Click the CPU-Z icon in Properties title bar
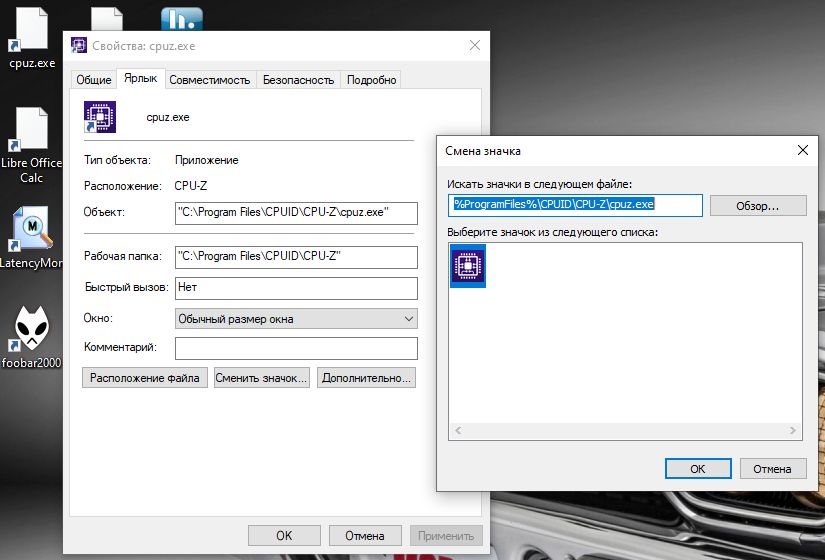 click(x=79, y=45)
